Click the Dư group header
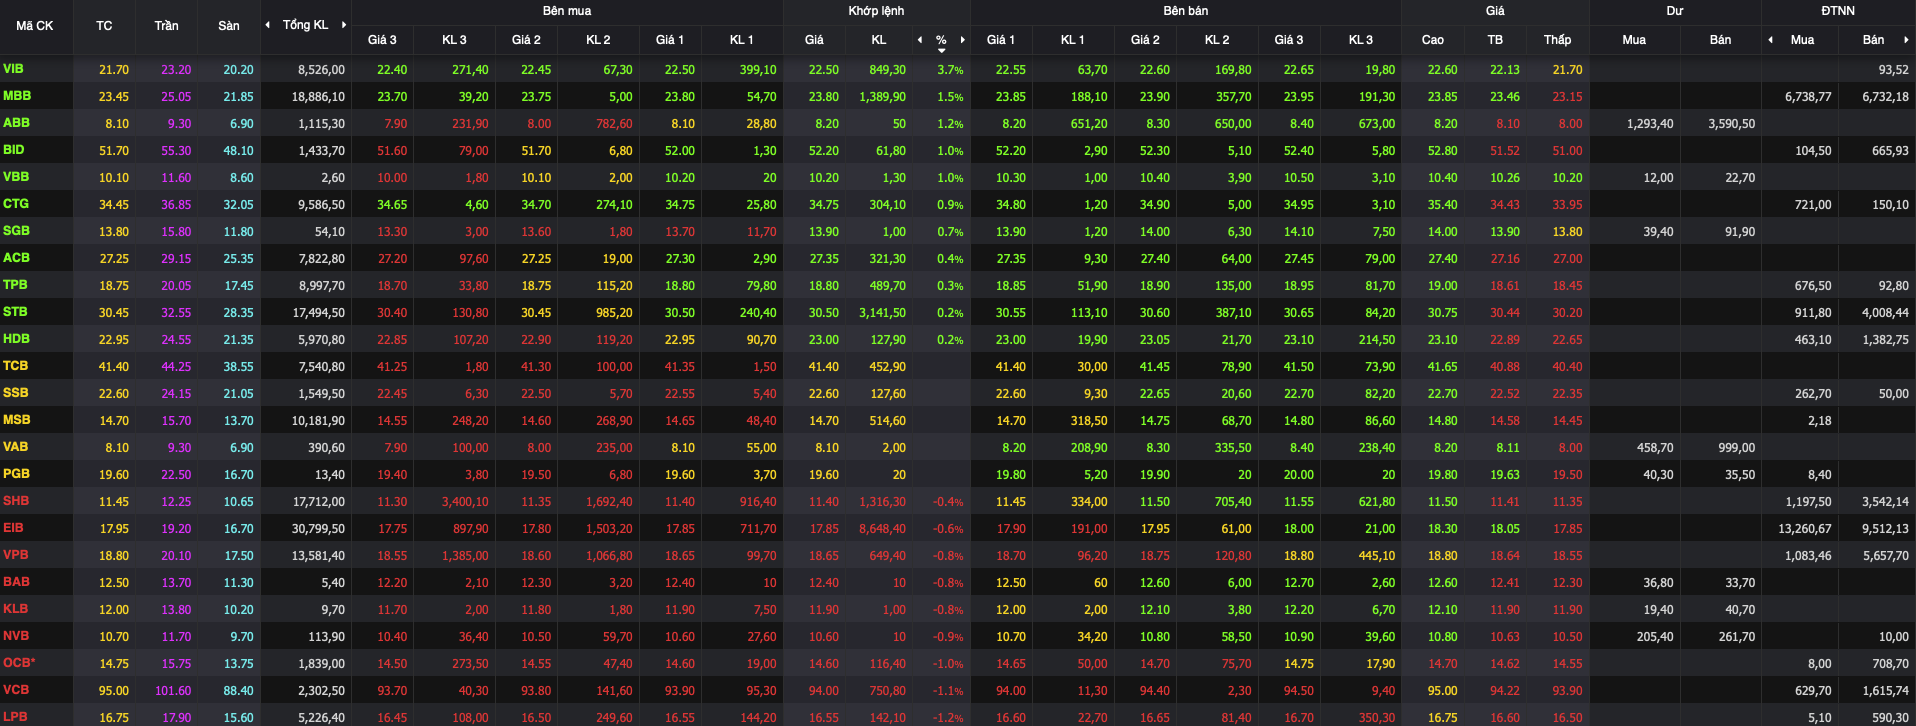Image resolution: width=1916 pixels, height=726 pixels. pyautogui.click(x=1675, y=11)
